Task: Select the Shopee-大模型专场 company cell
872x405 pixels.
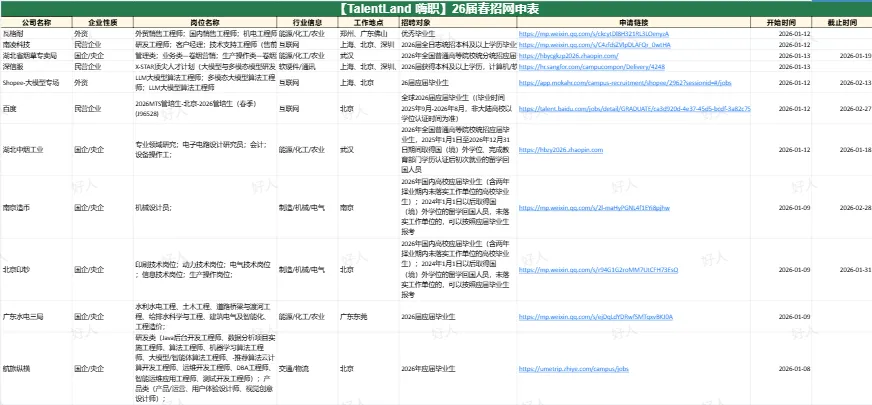Action: (x=36, y=82)
